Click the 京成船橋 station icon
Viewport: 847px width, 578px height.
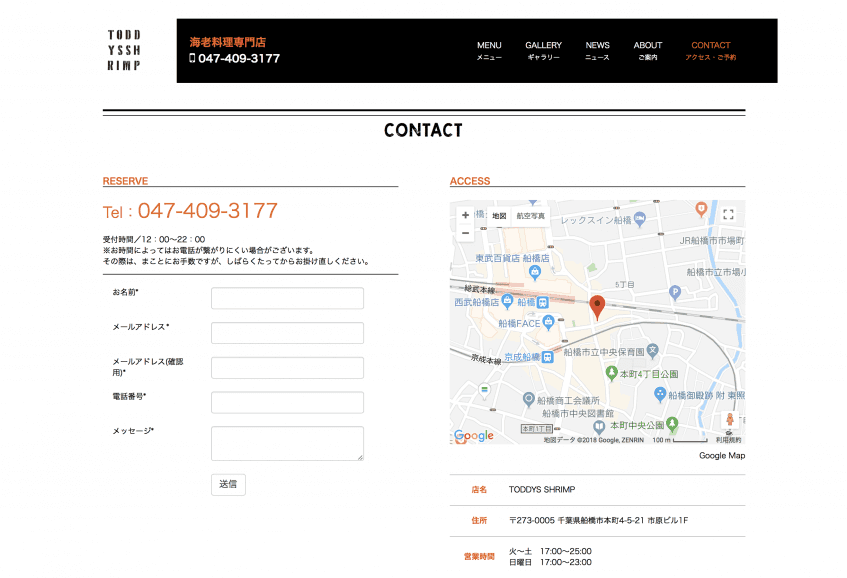tap(548, 357)
